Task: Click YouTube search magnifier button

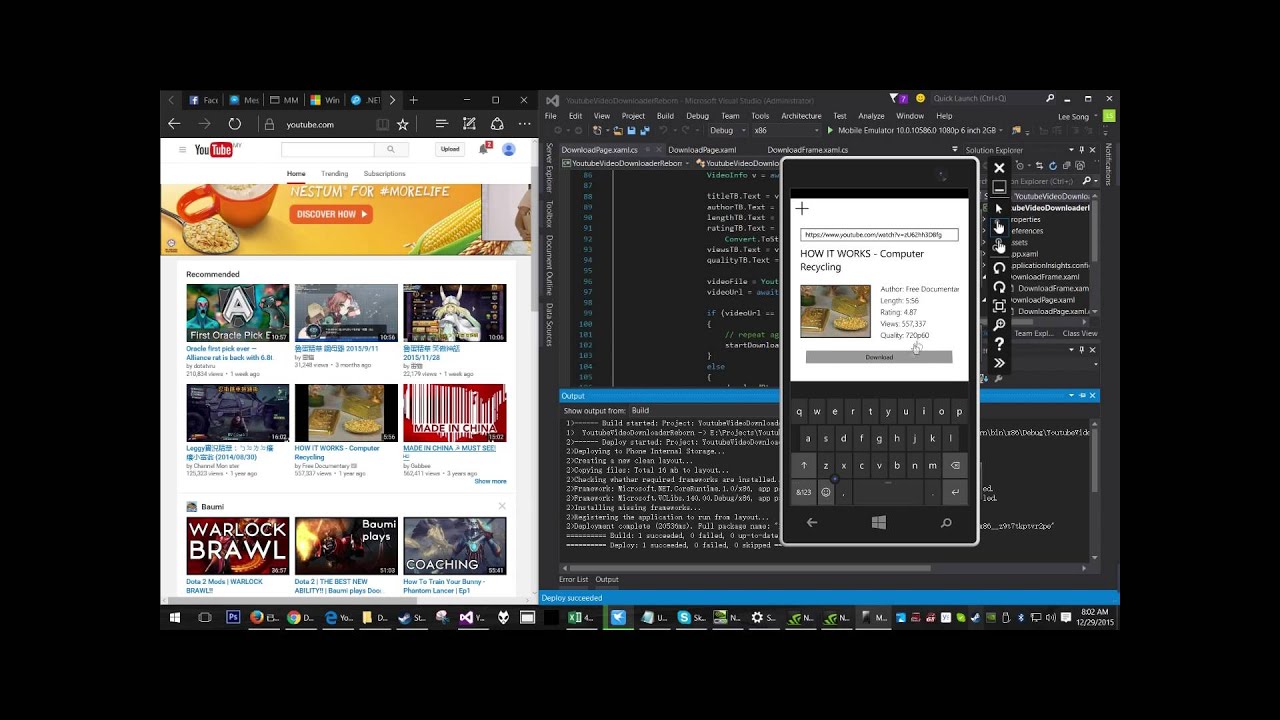Action: click(x=390, y=149)
